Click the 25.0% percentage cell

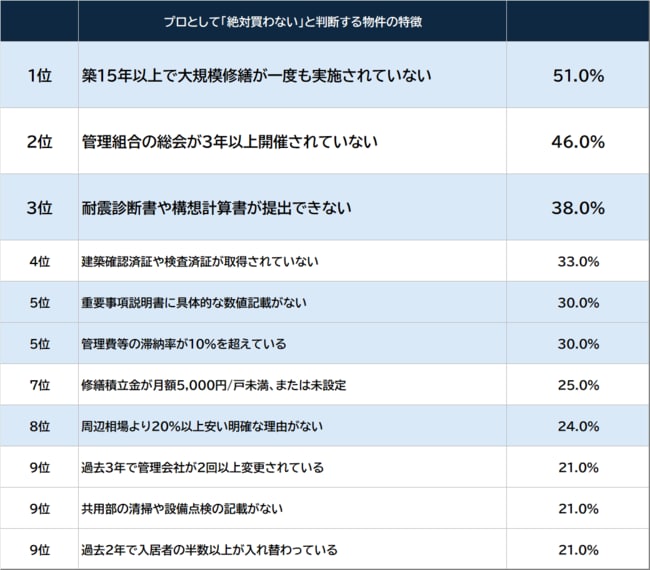click(577, 385)
